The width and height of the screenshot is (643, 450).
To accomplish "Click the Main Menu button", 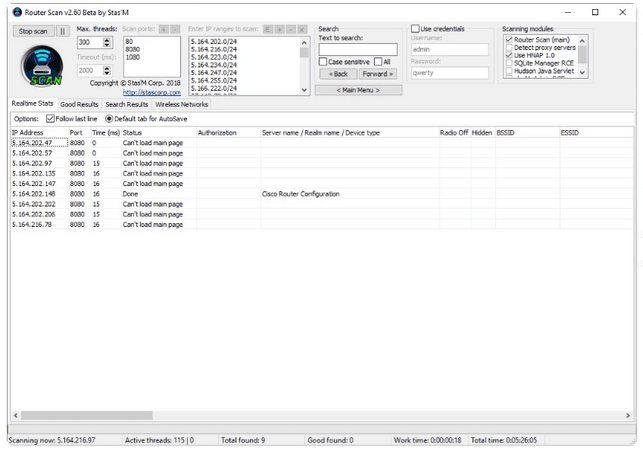I will [x=358, y=90].
